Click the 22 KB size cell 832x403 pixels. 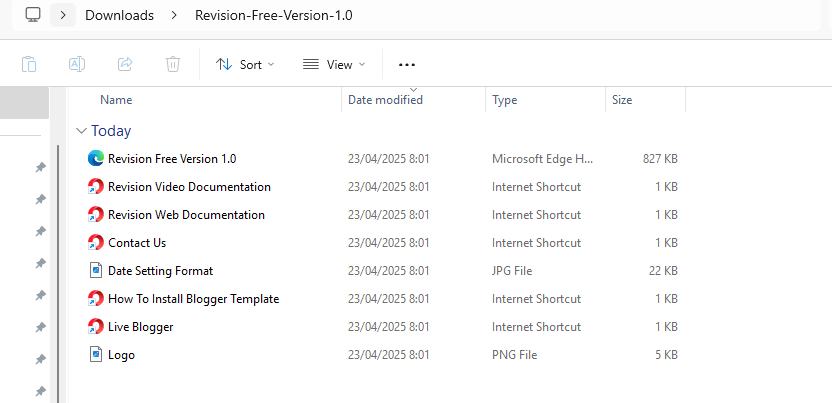(x=663, y=271)
